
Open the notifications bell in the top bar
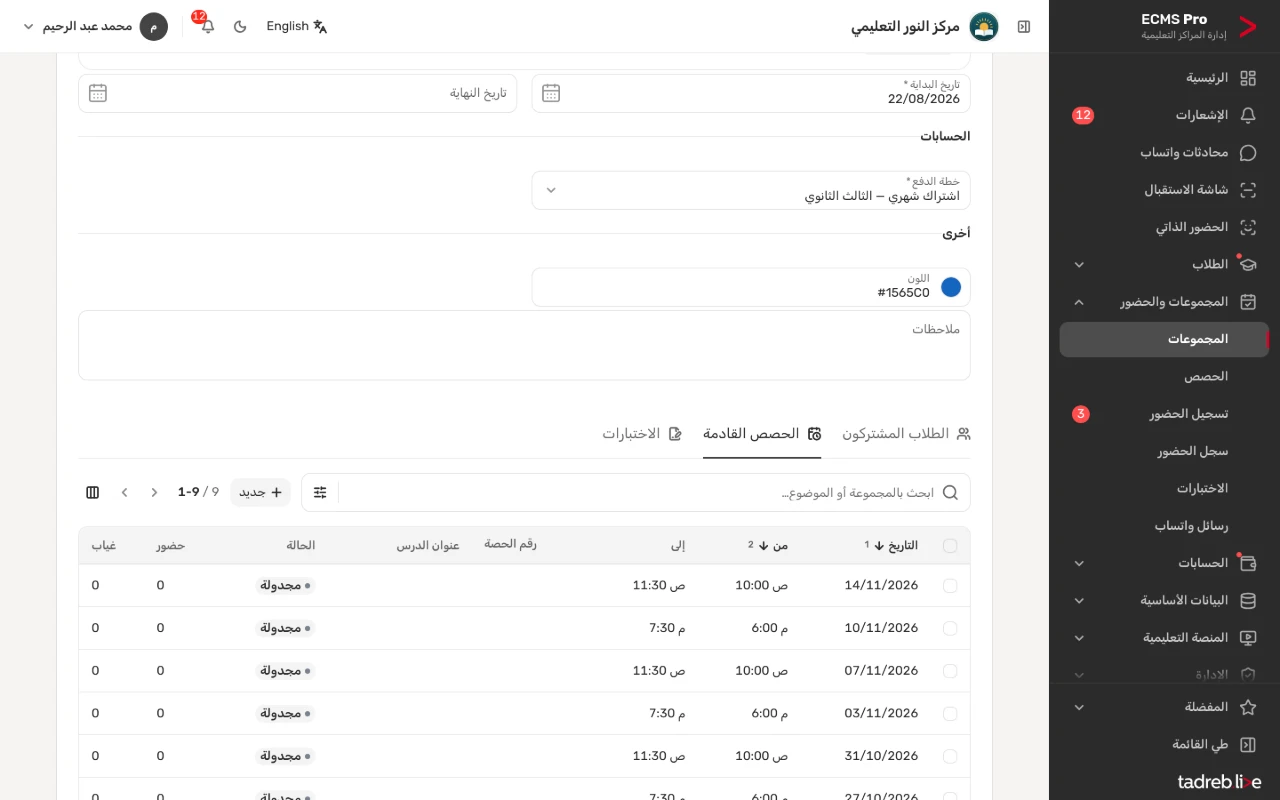(207, 26)
